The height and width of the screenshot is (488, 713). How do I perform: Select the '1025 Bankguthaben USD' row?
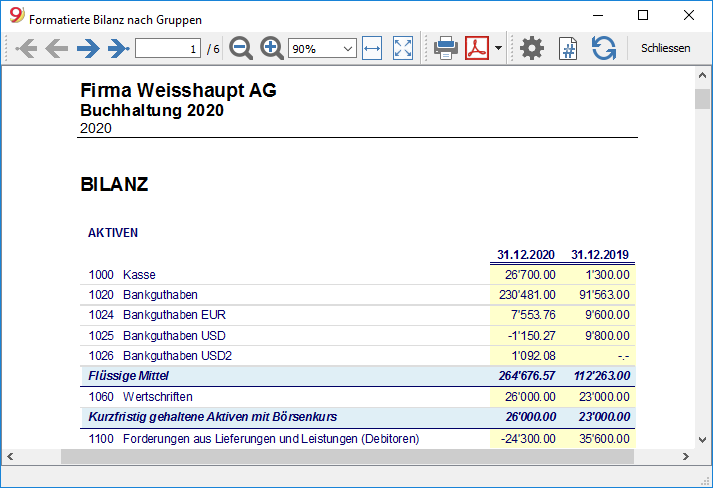pyautogui.click(x=357, y=336)
